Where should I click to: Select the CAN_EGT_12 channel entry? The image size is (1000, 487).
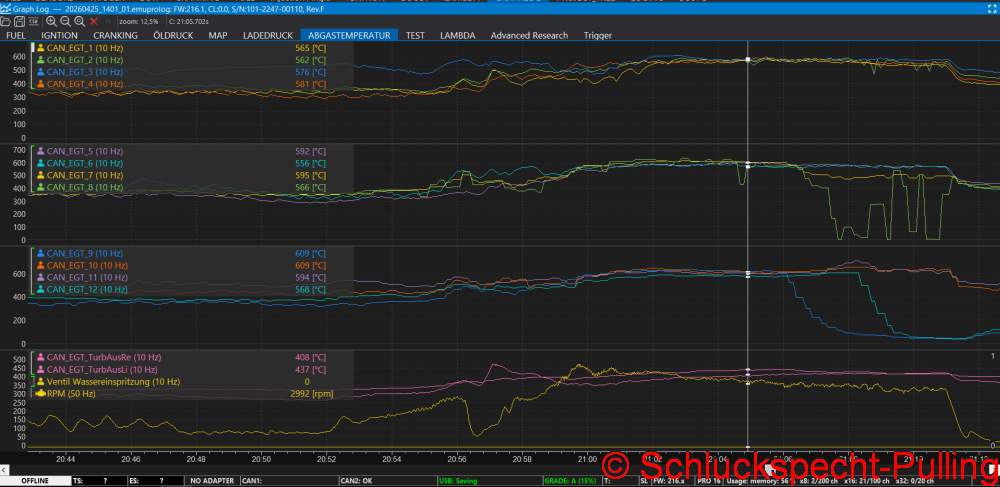click(x=82, y=289)
